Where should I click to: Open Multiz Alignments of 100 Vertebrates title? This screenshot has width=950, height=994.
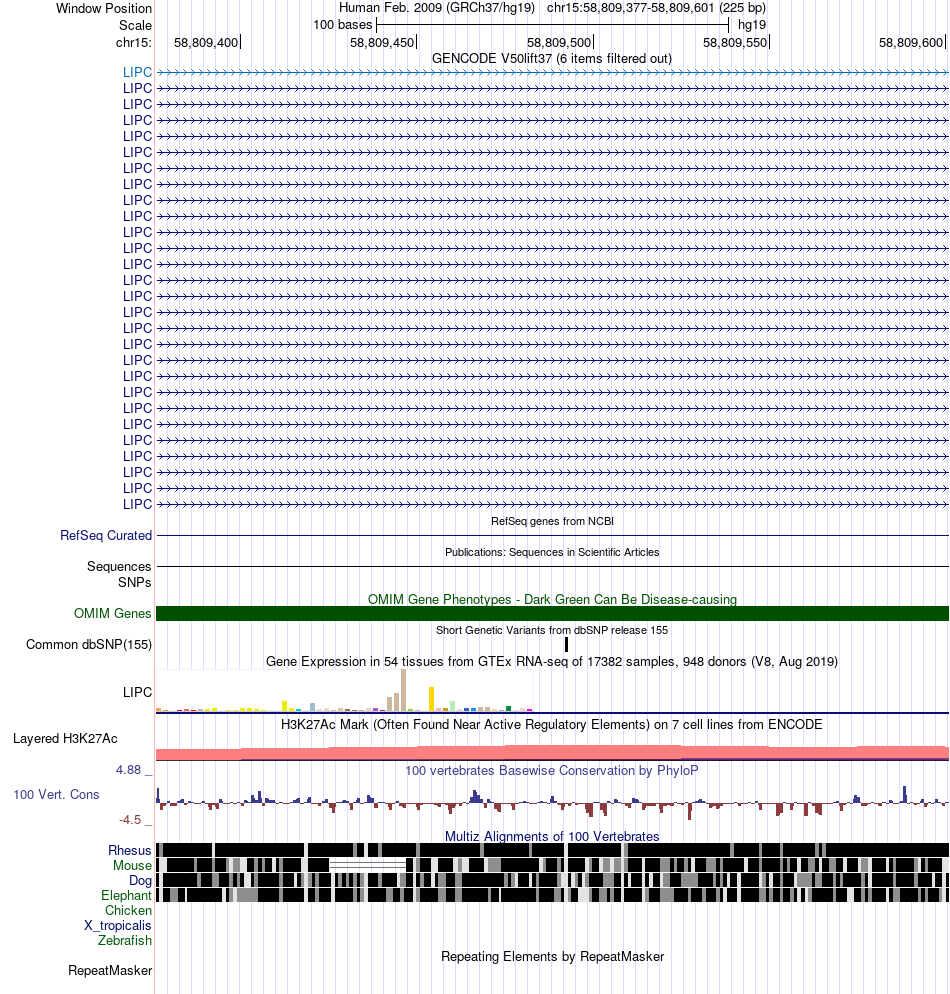point(552,836)
